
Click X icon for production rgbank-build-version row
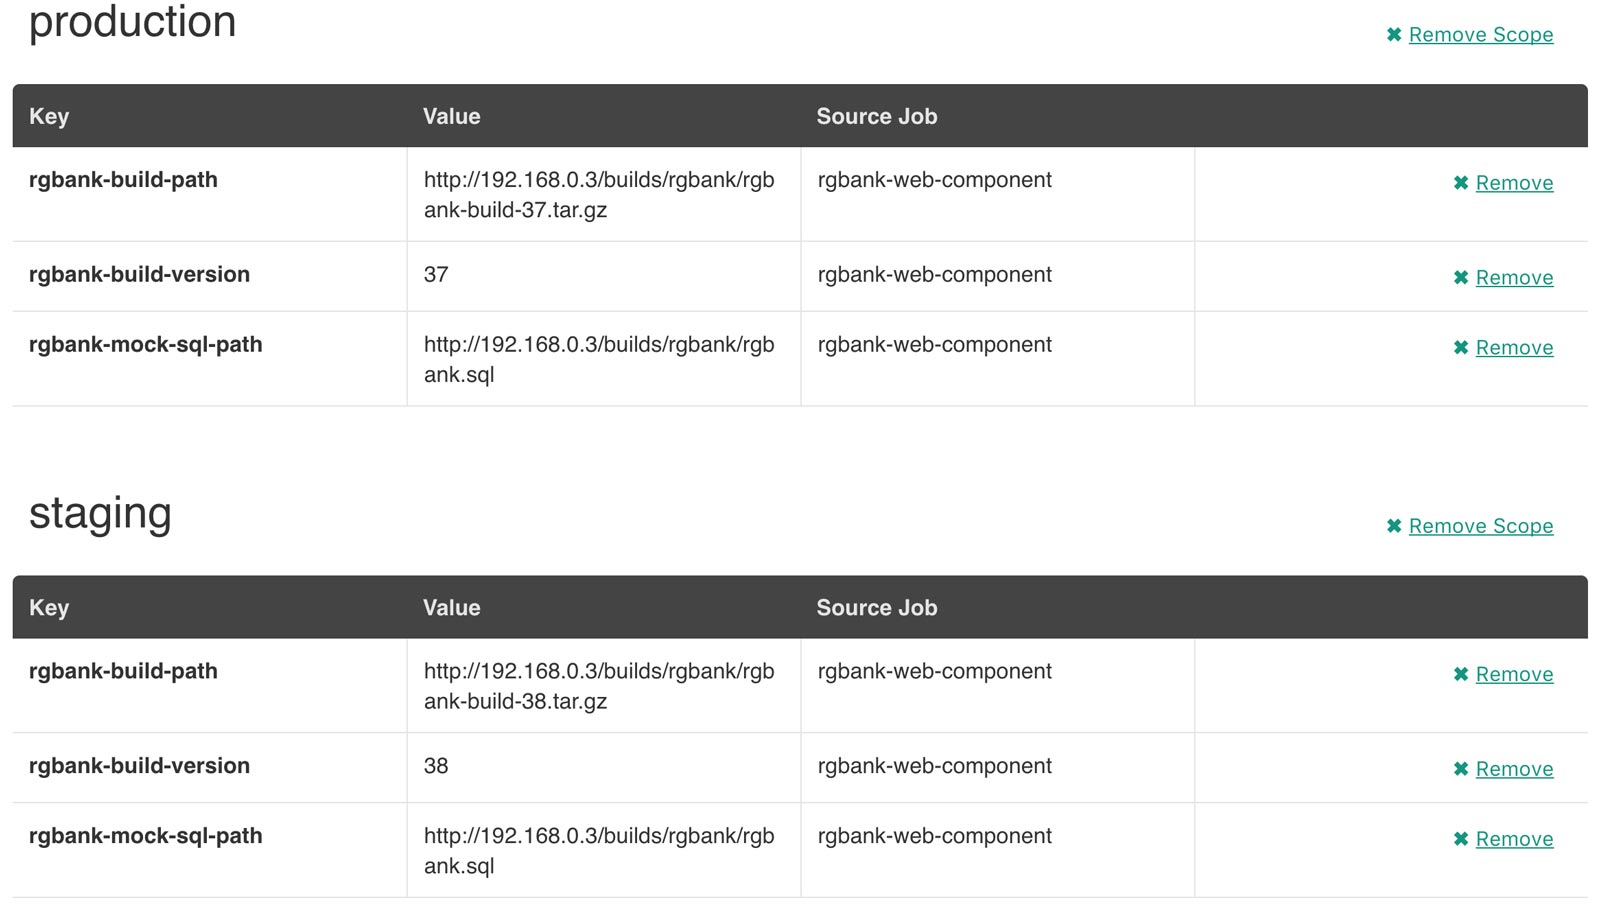tap(1461, 278)
